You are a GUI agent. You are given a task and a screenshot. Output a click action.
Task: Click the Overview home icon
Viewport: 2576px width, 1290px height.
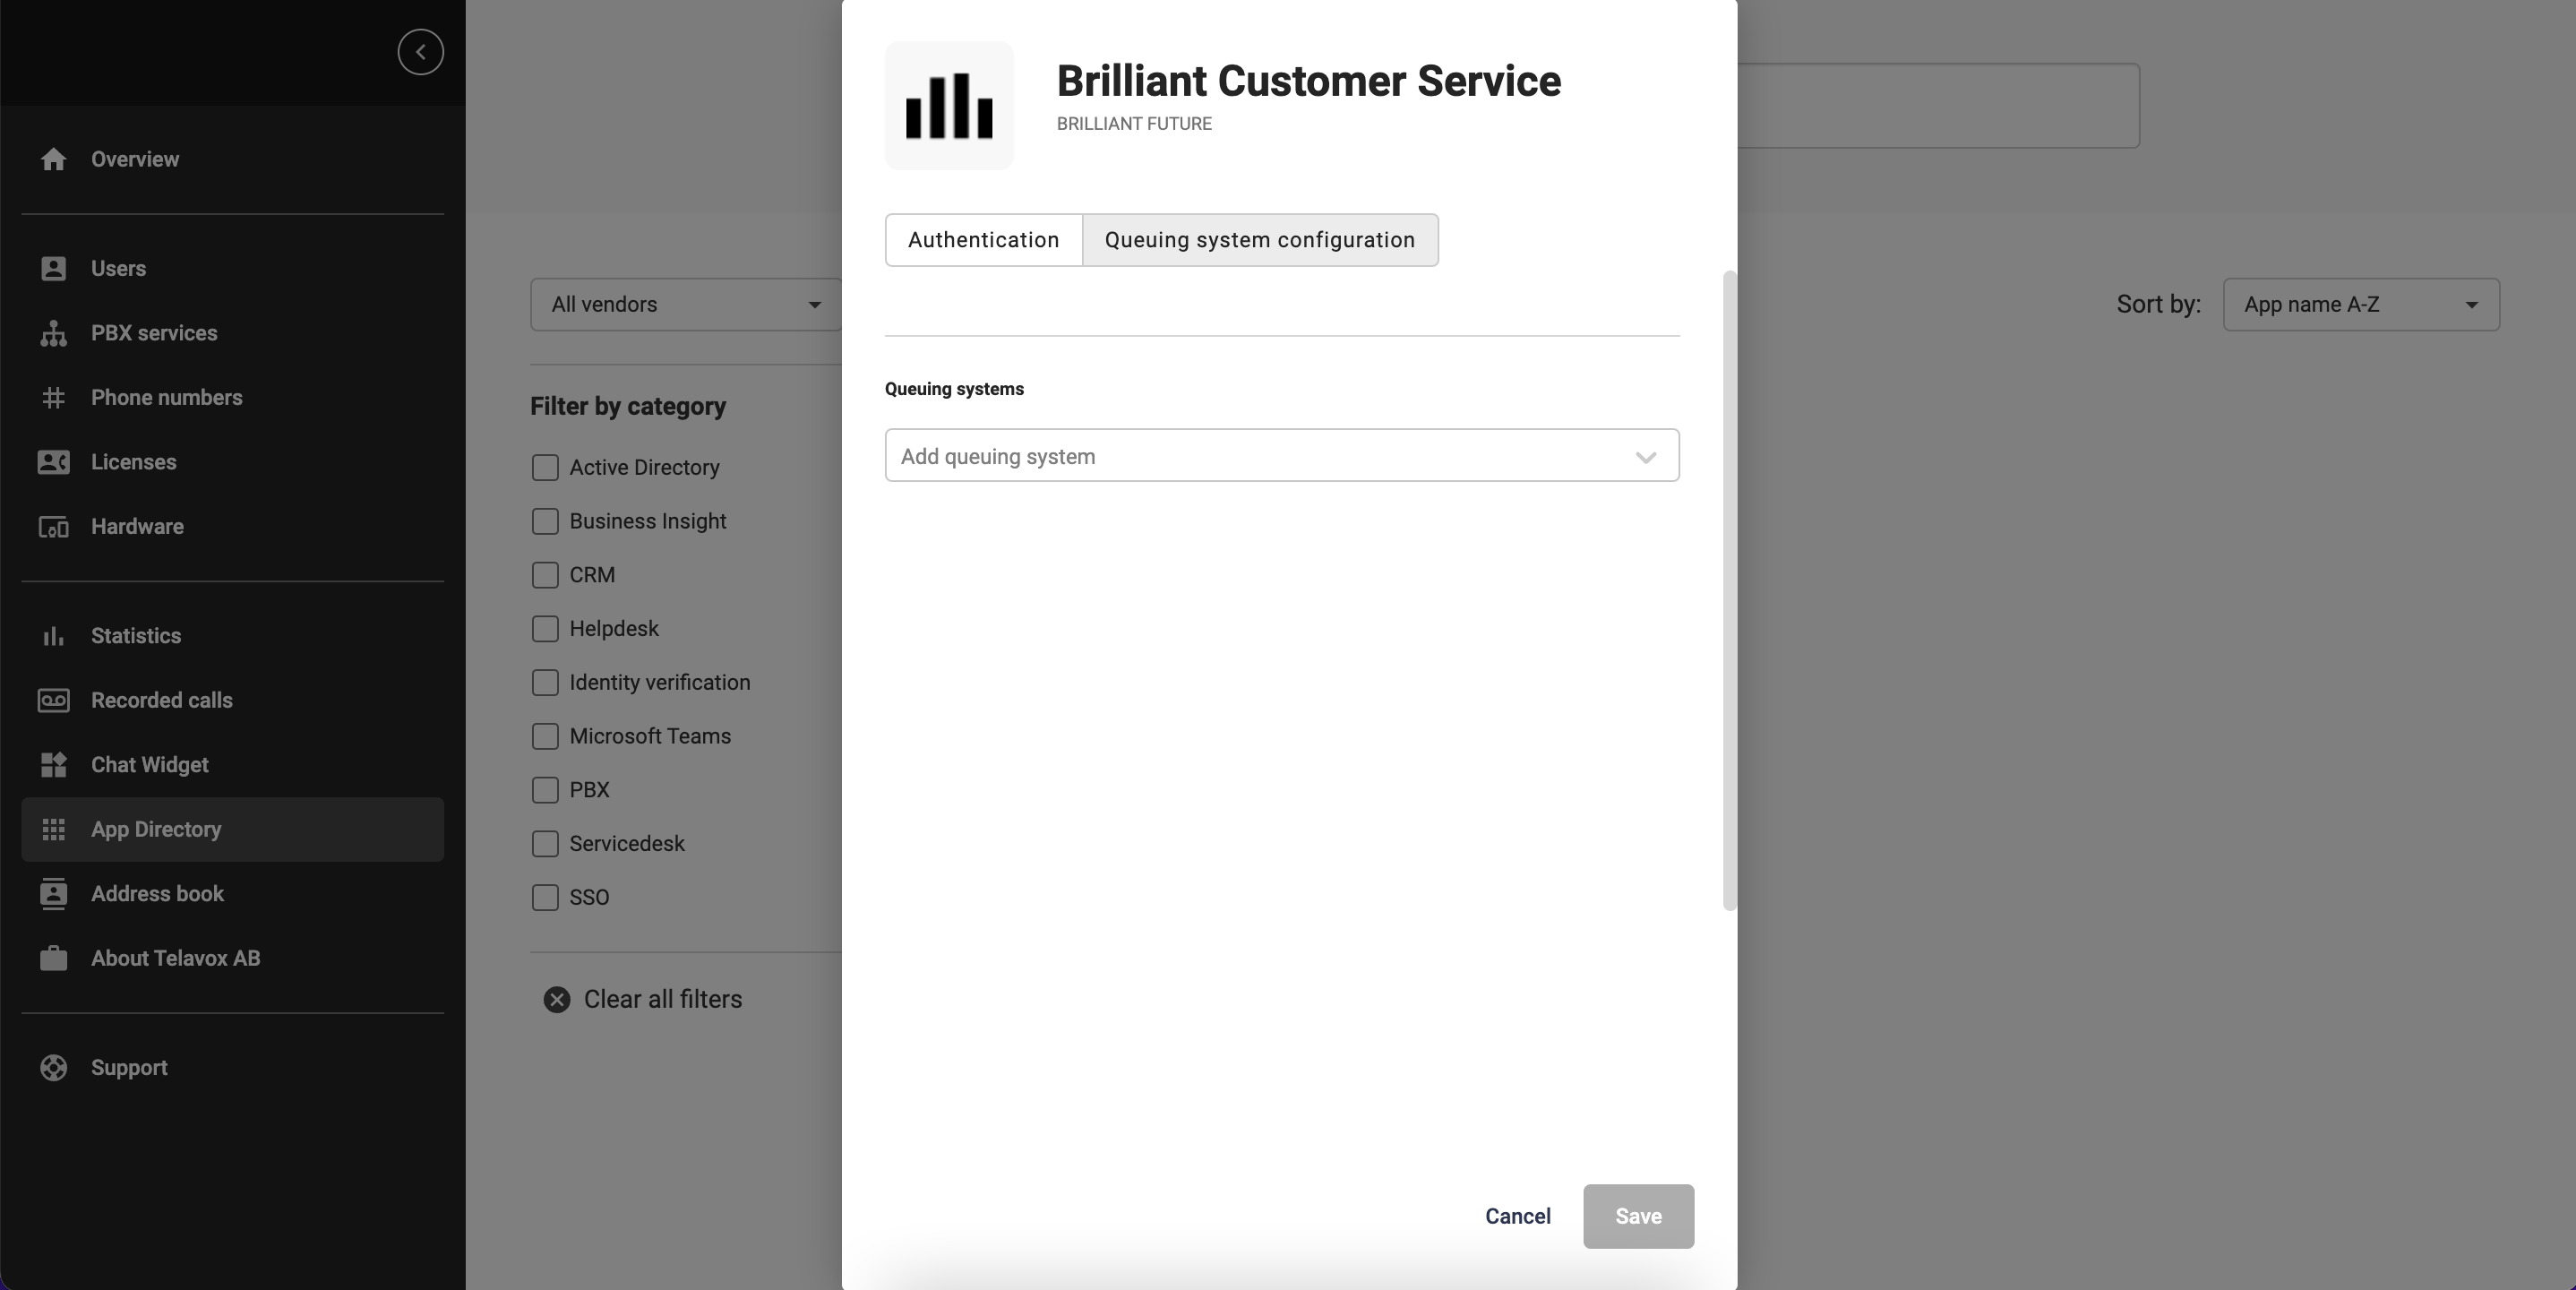pos(53,159)
